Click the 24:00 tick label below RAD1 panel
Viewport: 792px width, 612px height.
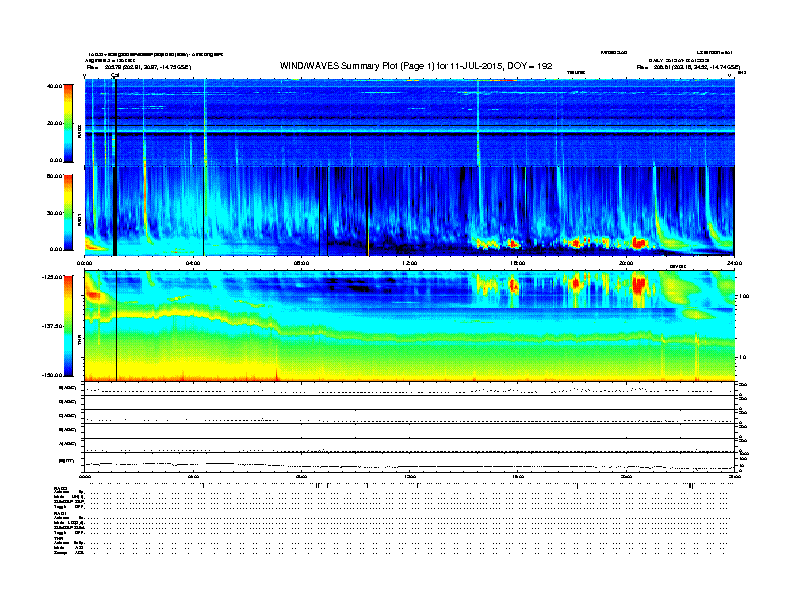click(734, 263)
